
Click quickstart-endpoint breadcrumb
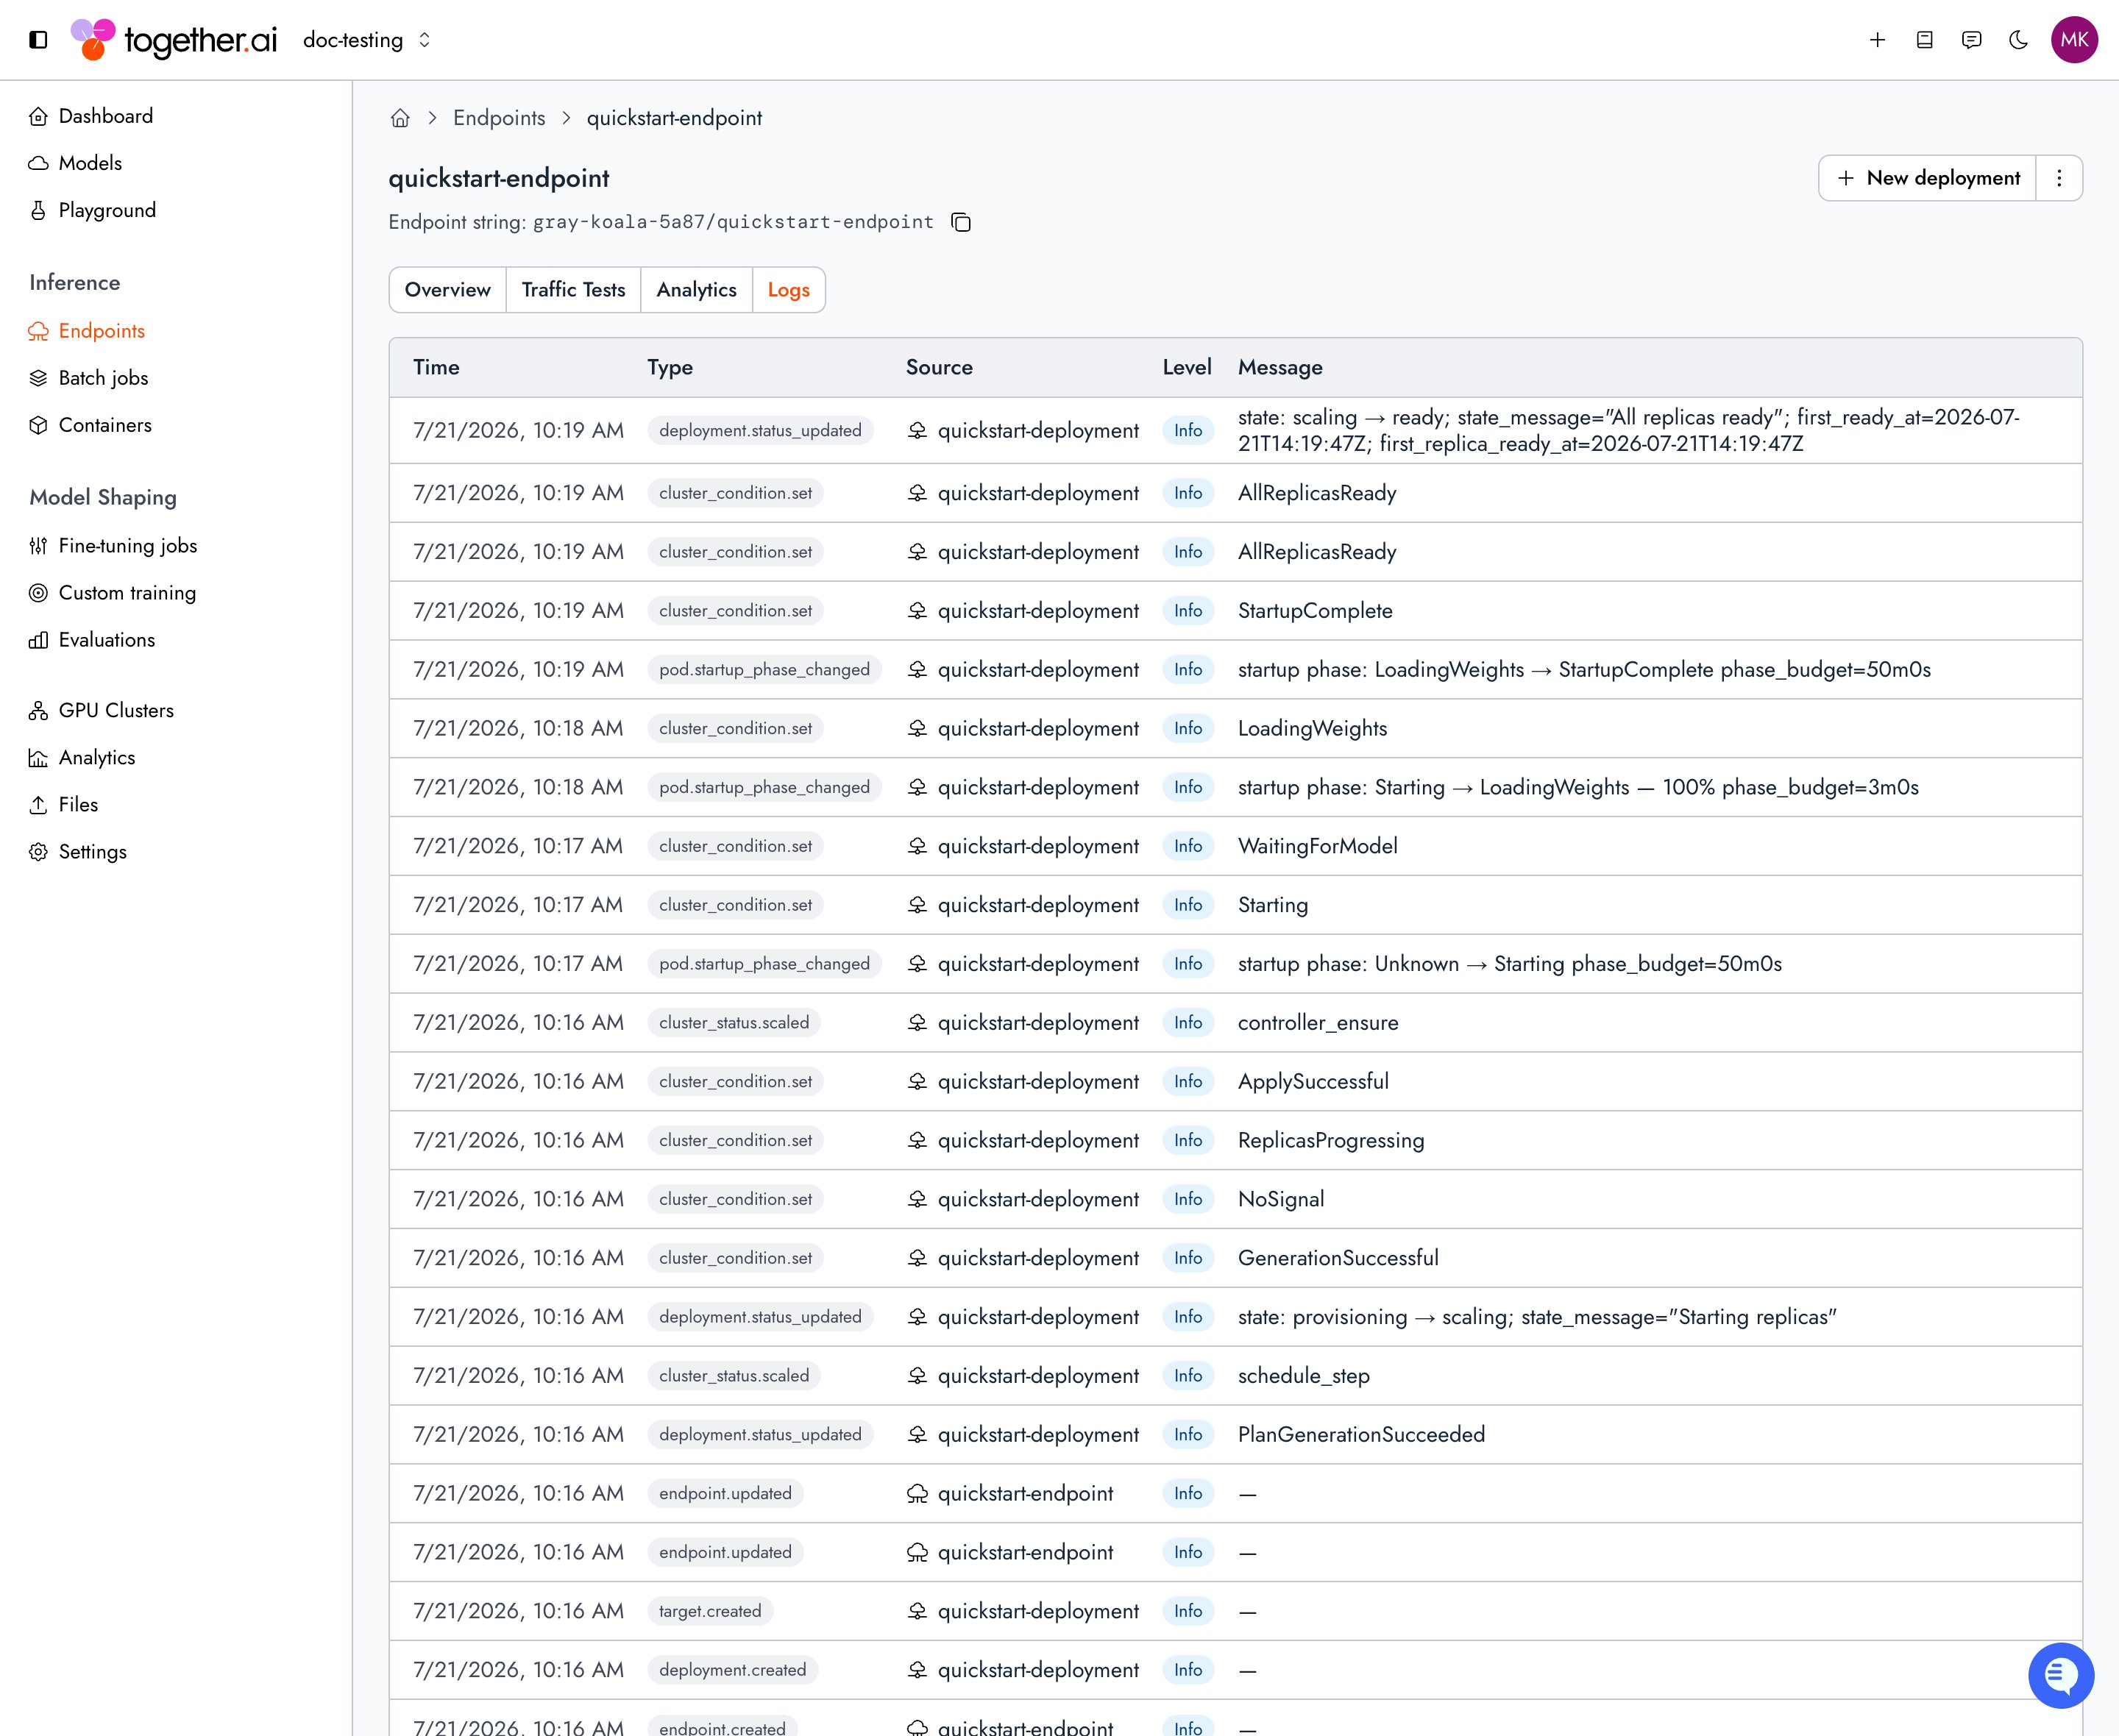(674, 118)
